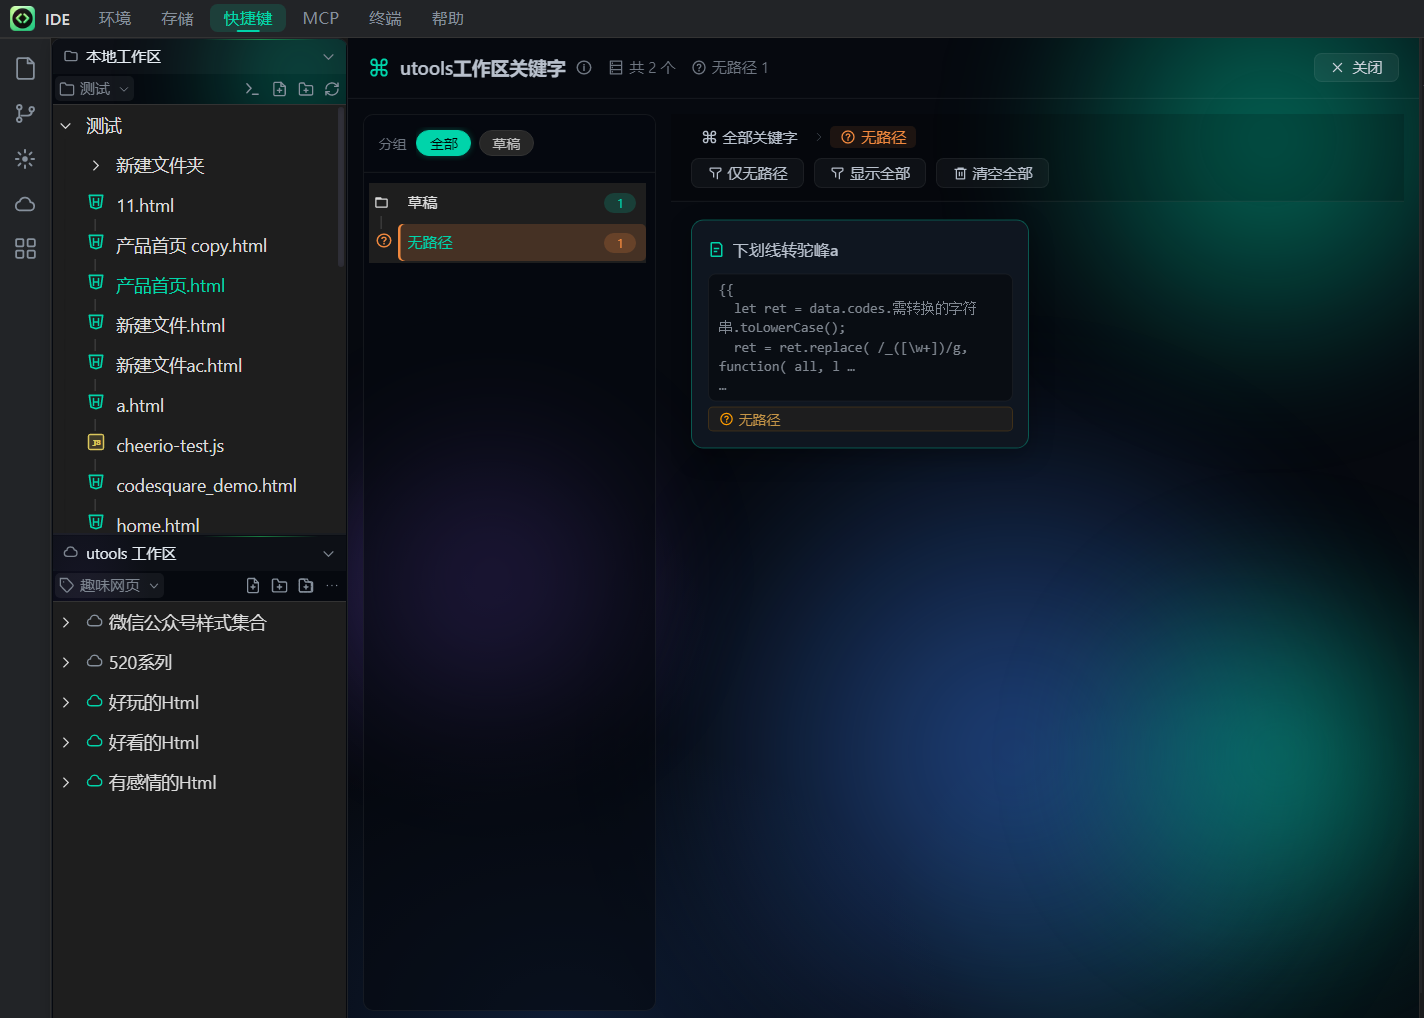This screenshot has height=1018, width=1424.
Task: Click the 下划线转驼峰a card title
Action: (785, 251)
